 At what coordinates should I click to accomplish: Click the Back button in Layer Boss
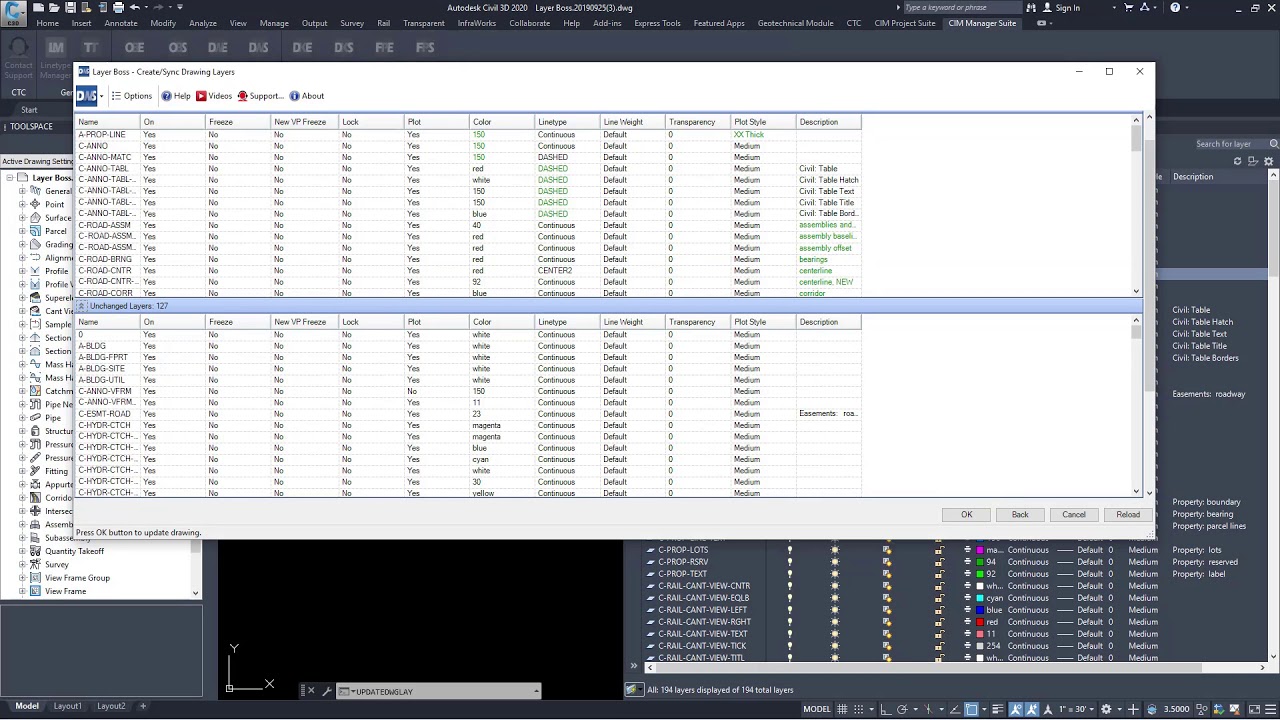[1019, 515]
